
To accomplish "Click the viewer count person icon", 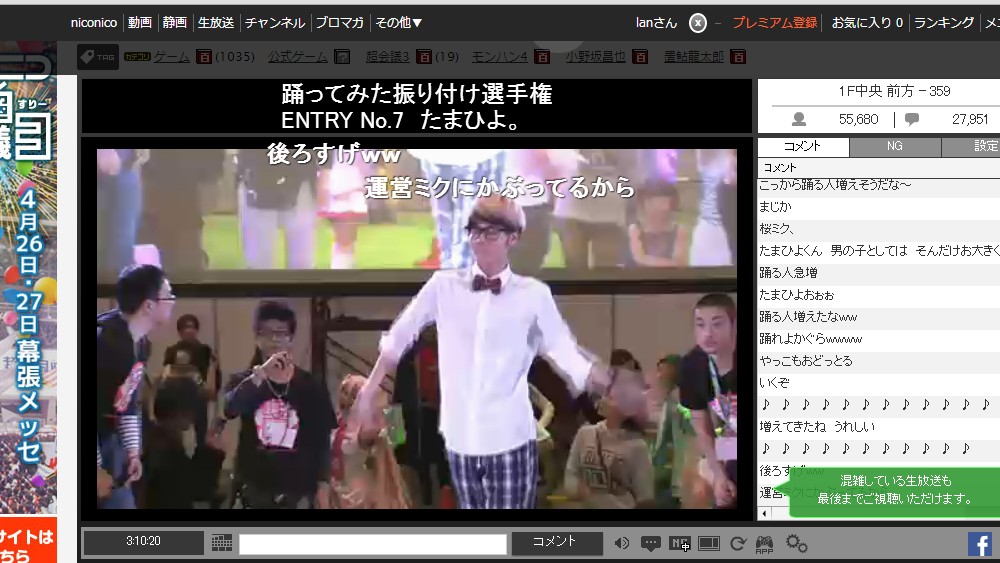I will tap(798, 119).
